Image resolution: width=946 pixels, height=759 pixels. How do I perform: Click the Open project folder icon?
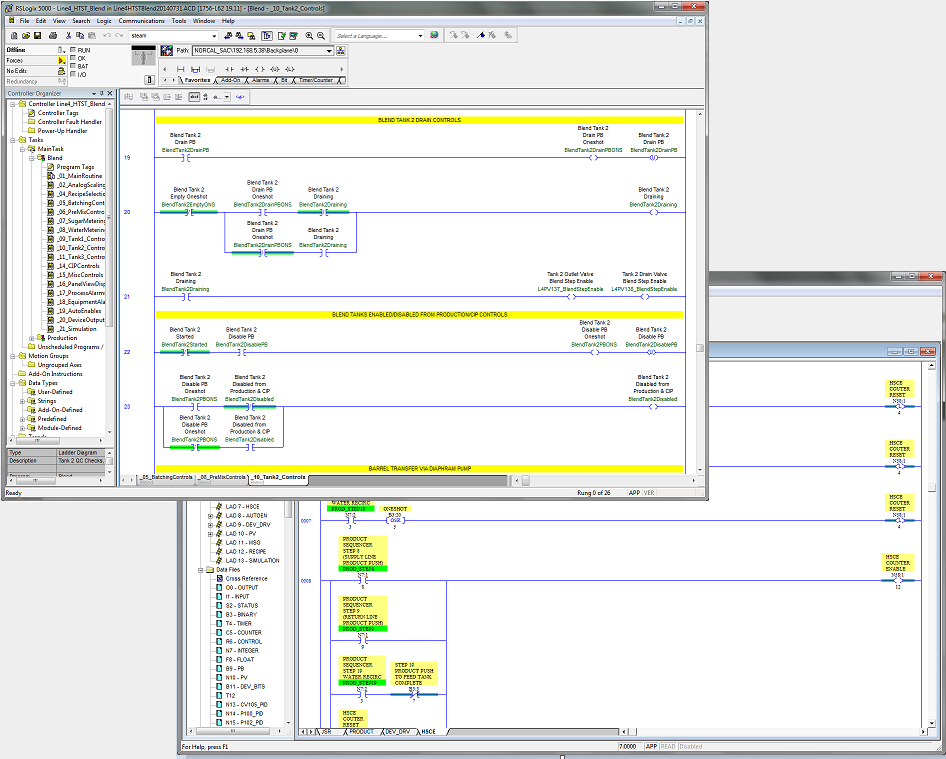26,36
